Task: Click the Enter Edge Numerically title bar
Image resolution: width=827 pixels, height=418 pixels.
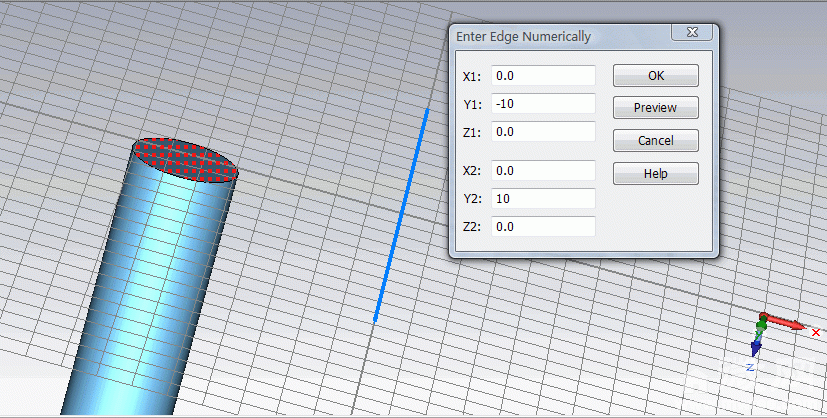Action: click(x=562, y=36)
